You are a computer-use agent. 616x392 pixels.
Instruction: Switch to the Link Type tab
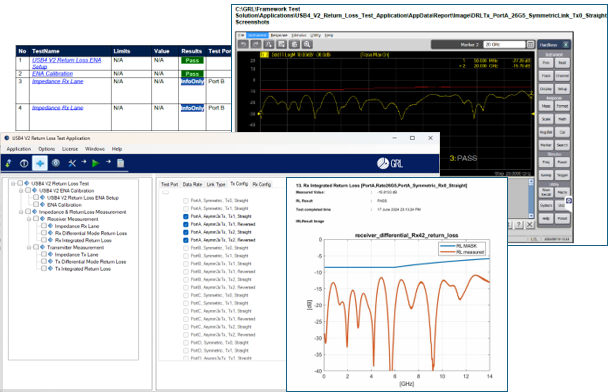[x=216, y=184]
